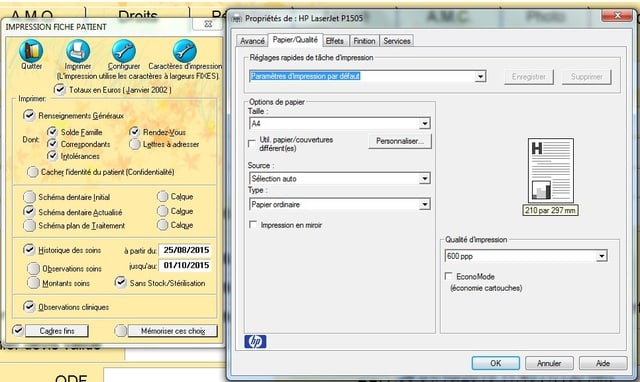Toggle Totaux en Euros checkbox
640x382 pixels.
[60, 89]
